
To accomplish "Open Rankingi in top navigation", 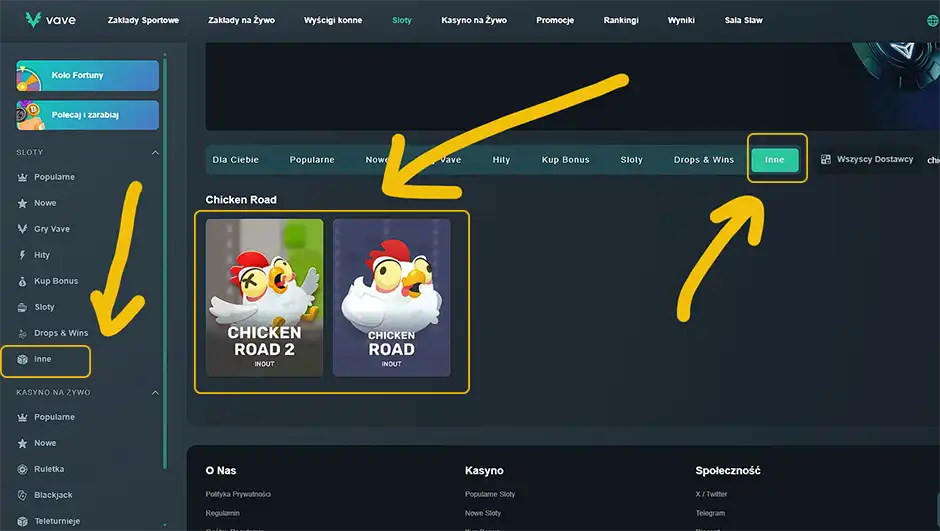I will [x=621, y=20].
